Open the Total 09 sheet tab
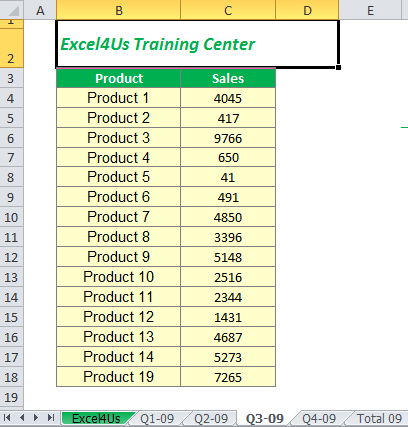This screenshot has height=427, width=408. tap(379, 418)
